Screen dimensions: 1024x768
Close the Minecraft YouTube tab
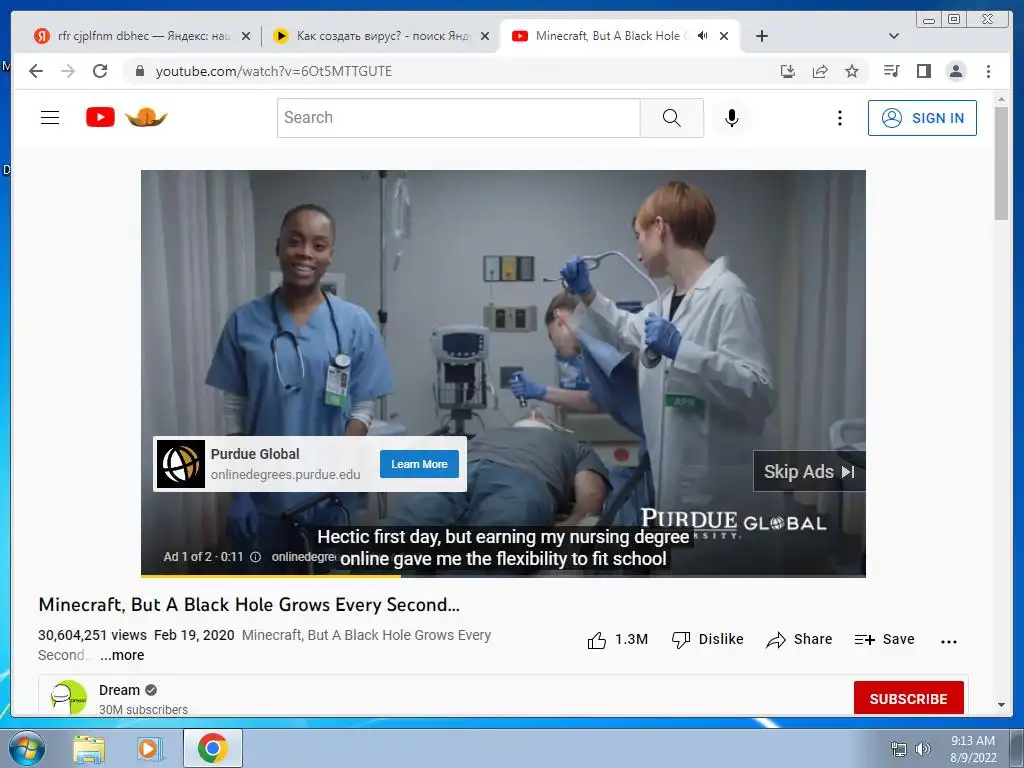coord(724,37)
